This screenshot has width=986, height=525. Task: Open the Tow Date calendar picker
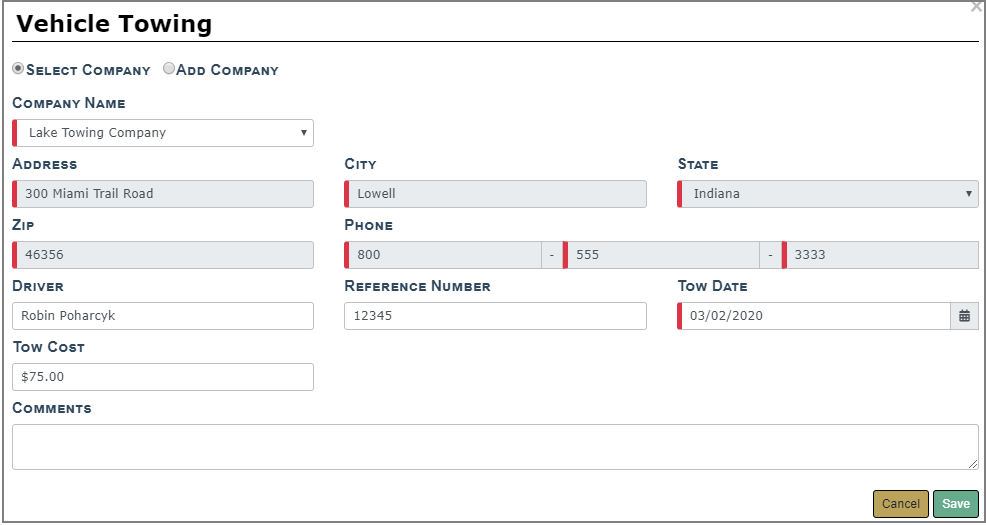pos(964,316)
